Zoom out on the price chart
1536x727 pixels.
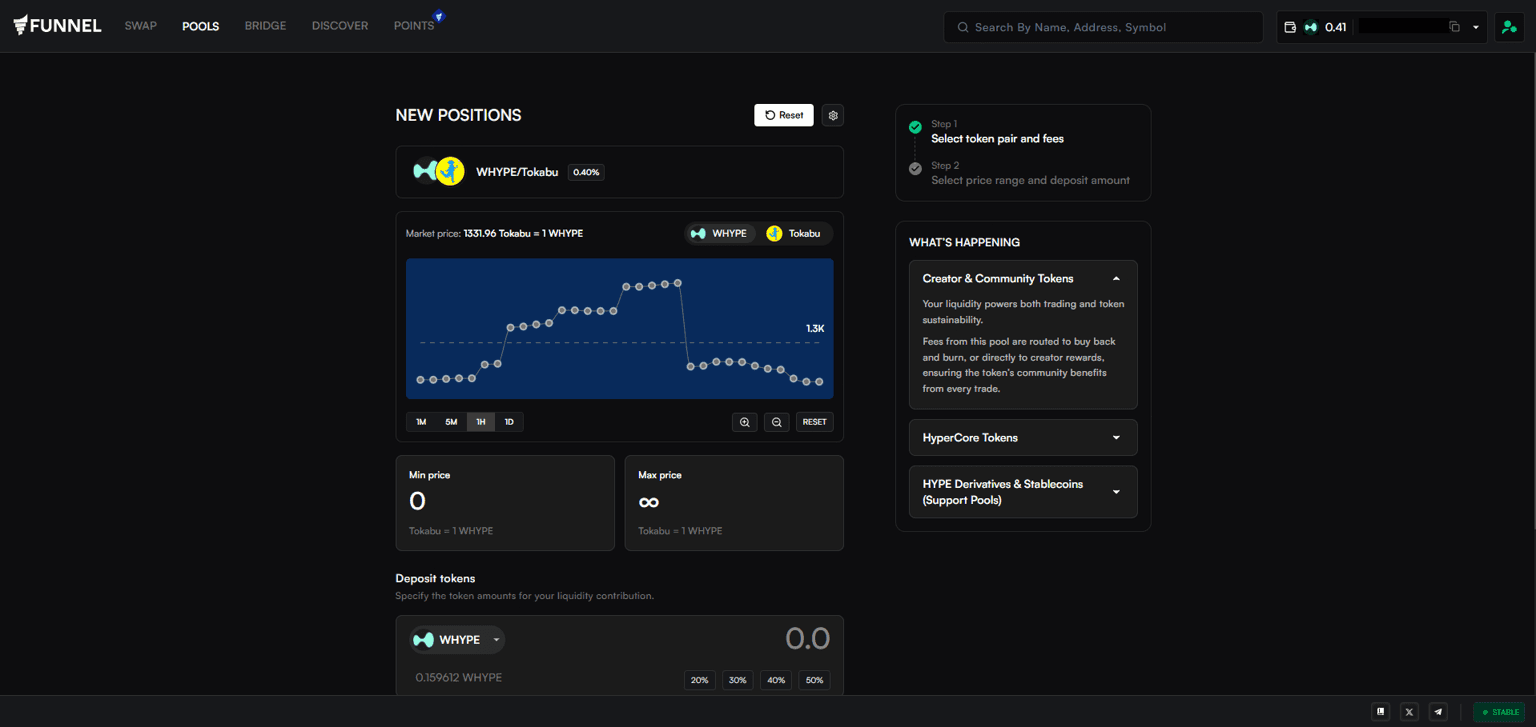pyautogui.click(x=776, y=422)
